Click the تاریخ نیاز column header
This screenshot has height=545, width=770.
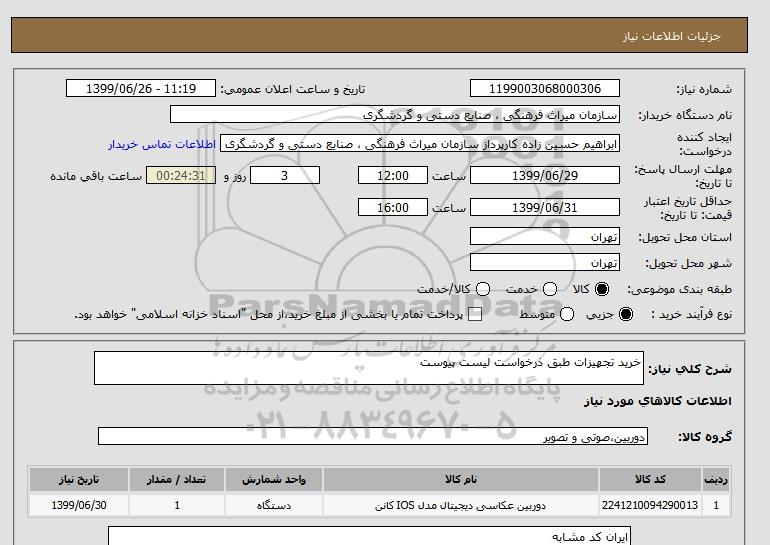[79, 480]
